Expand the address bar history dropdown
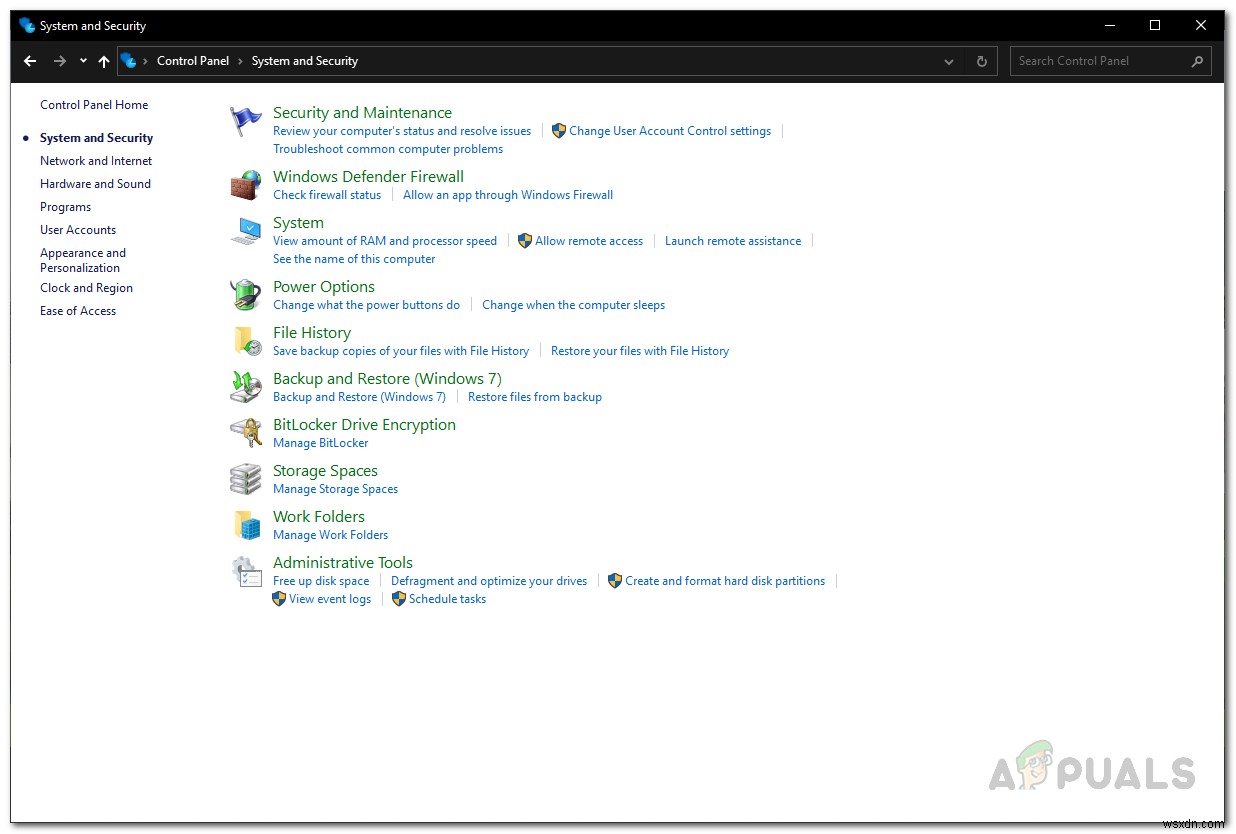The width and height of the screenshot is (1236, 834). click(949, 61)
